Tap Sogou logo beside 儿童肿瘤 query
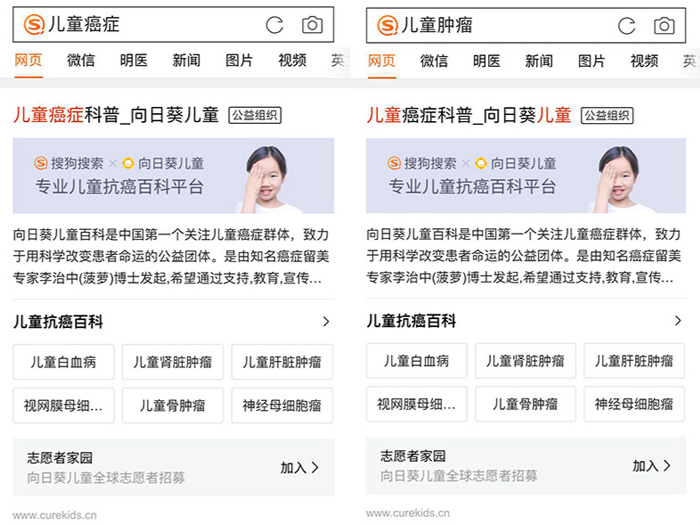This screenshot has height=525, width=700. point(388,25)
